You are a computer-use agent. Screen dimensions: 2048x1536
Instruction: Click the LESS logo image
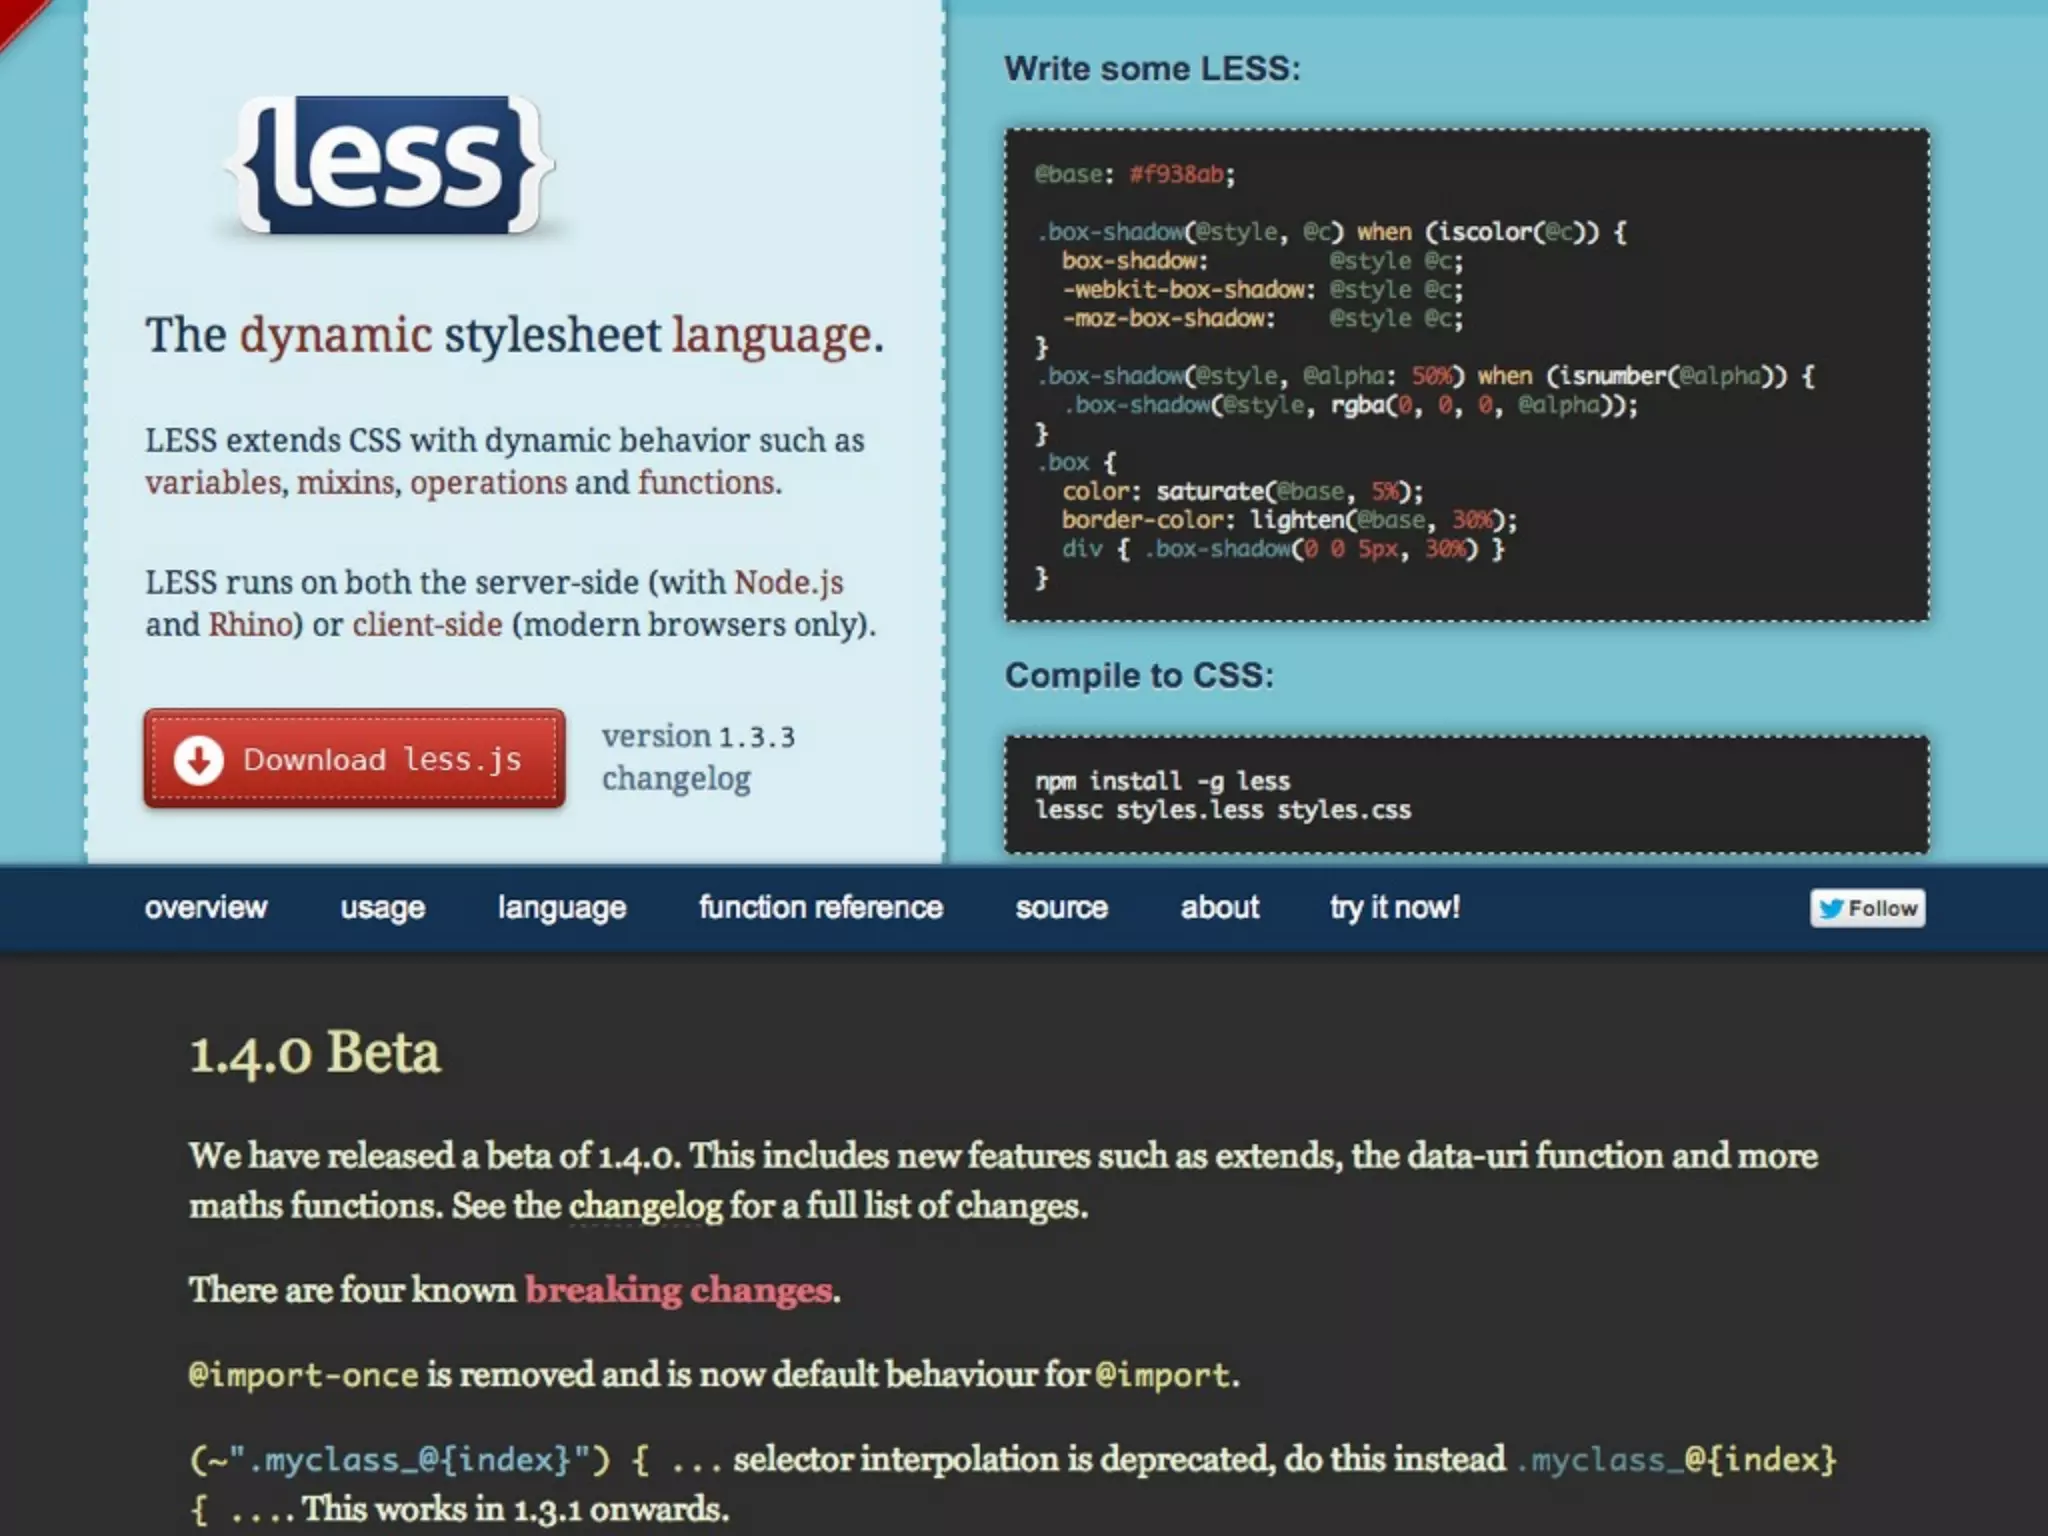point(388,165)
